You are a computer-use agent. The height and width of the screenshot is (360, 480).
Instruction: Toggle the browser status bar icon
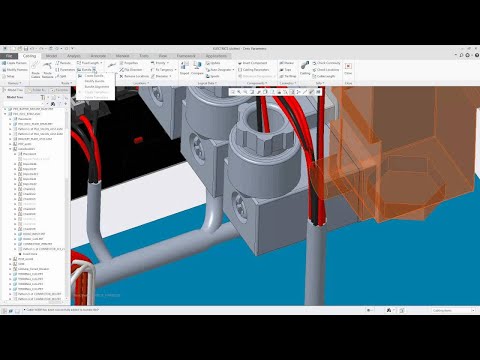tap(11, 311)
